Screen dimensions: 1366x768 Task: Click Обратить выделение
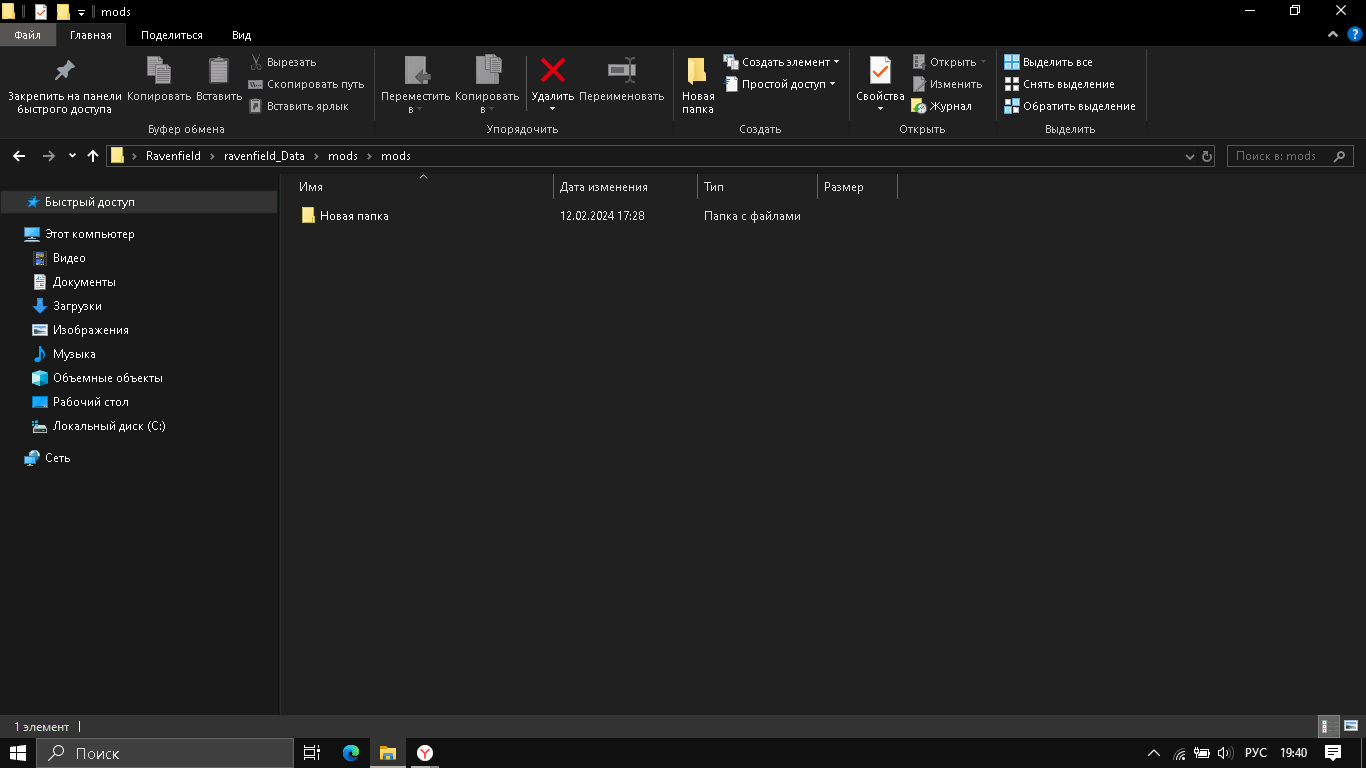click(x=1070, y=106)
